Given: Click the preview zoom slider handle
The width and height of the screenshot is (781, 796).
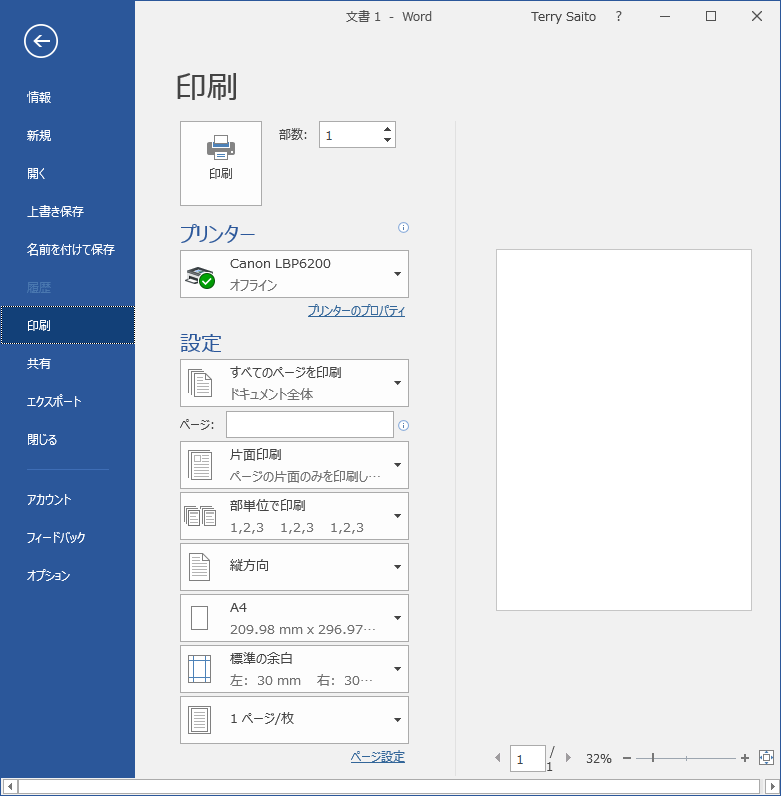Looking at the screenshot, I should 653,758.
